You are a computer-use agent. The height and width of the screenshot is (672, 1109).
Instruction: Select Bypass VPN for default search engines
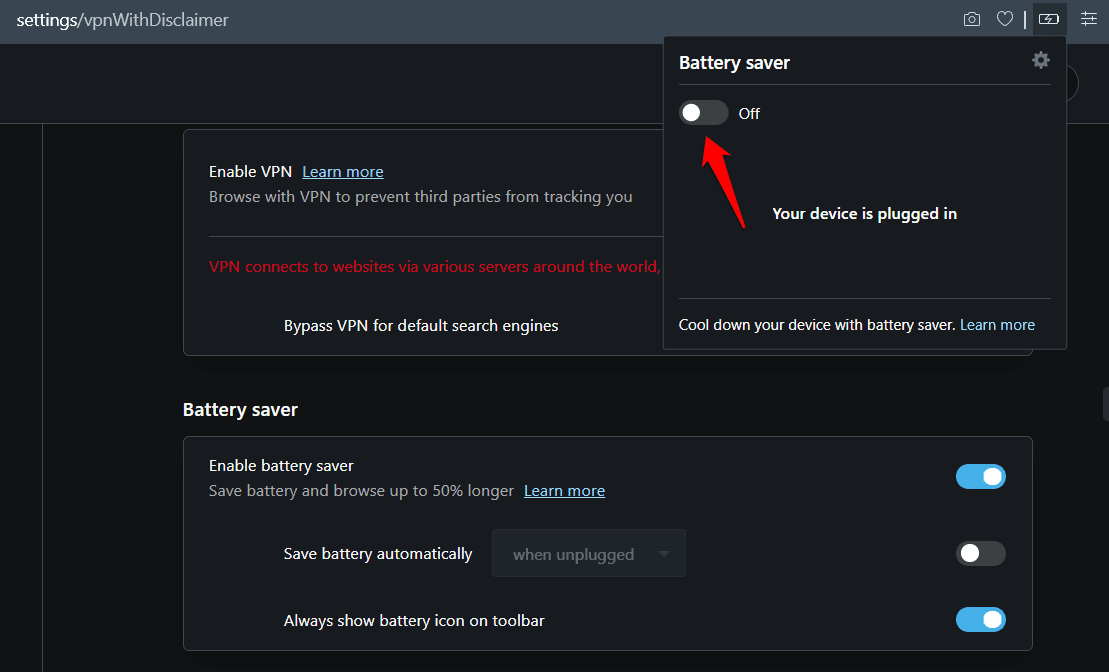coord(420,325)
